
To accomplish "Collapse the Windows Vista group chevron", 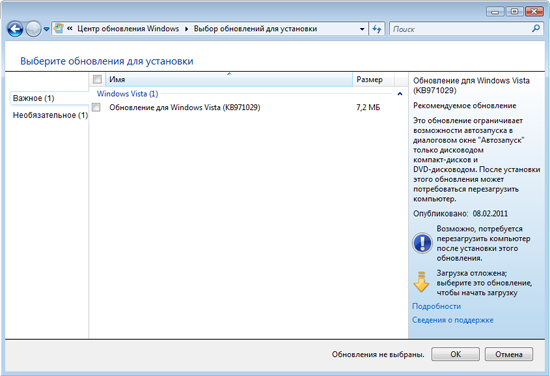I will (400, 94).
